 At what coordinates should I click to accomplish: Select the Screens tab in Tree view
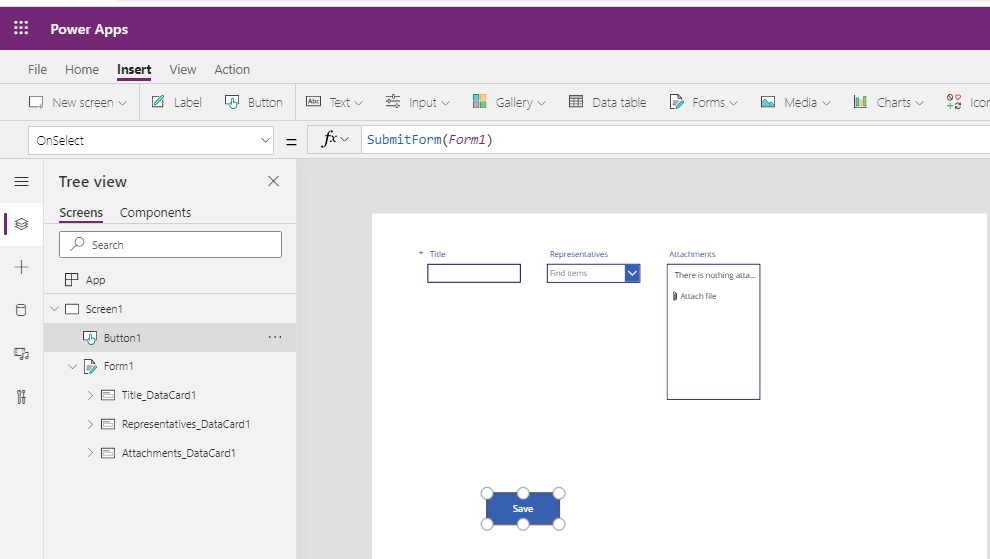(81, 213)
